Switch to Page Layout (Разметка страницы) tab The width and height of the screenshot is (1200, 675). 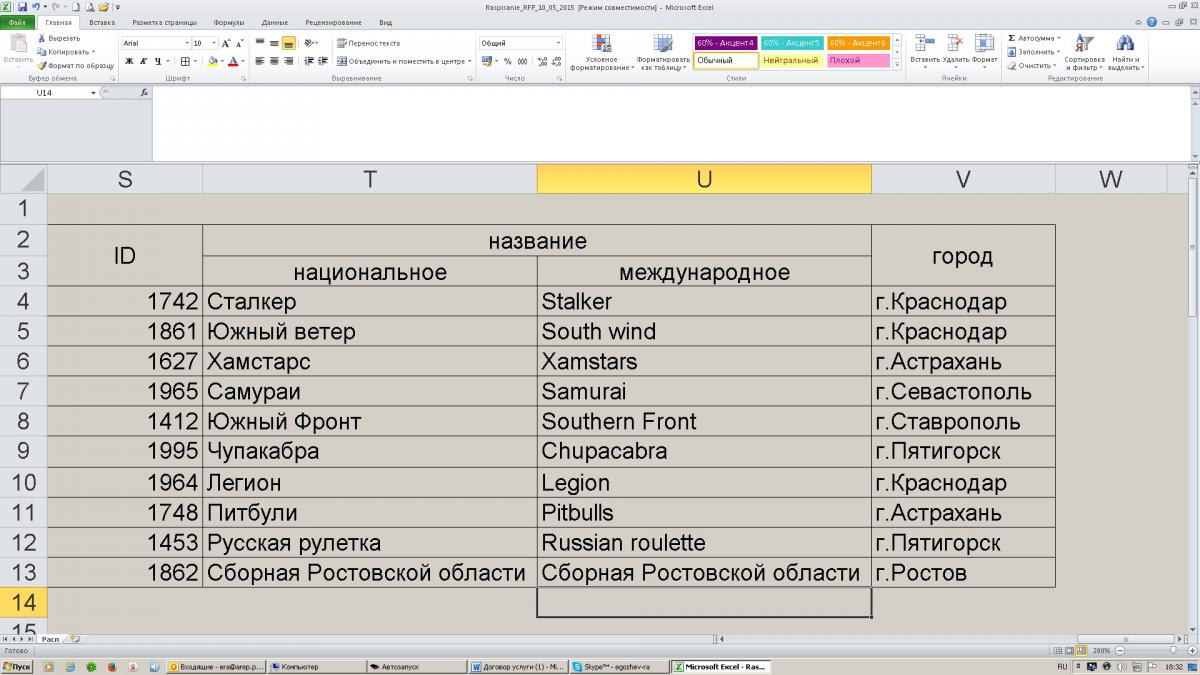(x=164, y=21)
